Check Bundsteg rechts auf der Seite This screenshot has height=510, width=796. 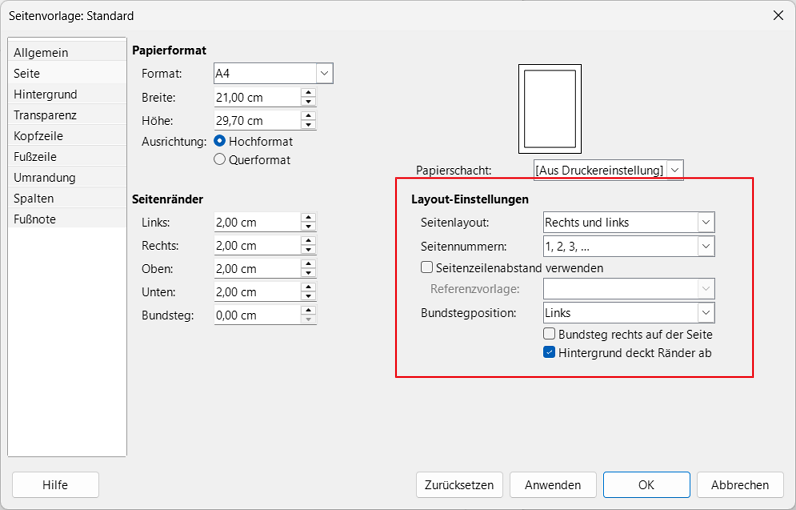click(x=549, y=334)
